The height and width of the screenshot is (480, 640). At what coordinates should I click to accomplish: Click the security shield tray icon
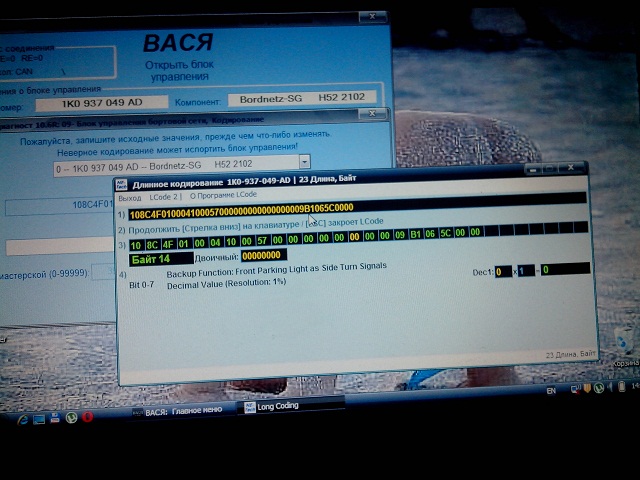point(587,388)
